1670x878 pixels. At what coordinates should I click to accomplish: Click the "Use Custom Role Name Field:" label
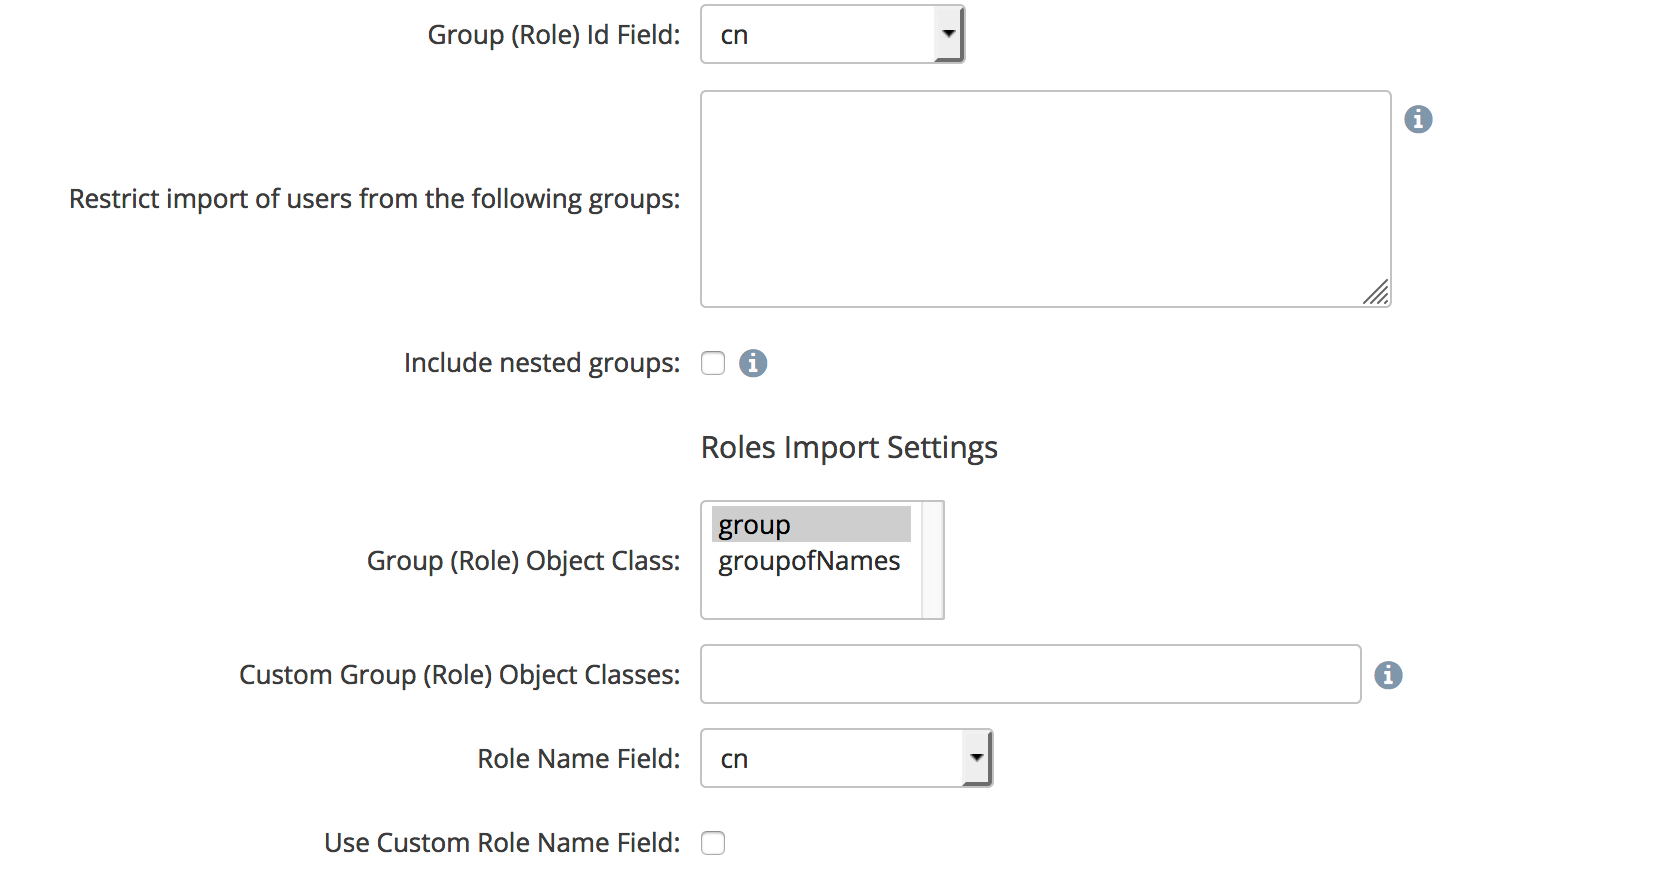pos(502,843)
